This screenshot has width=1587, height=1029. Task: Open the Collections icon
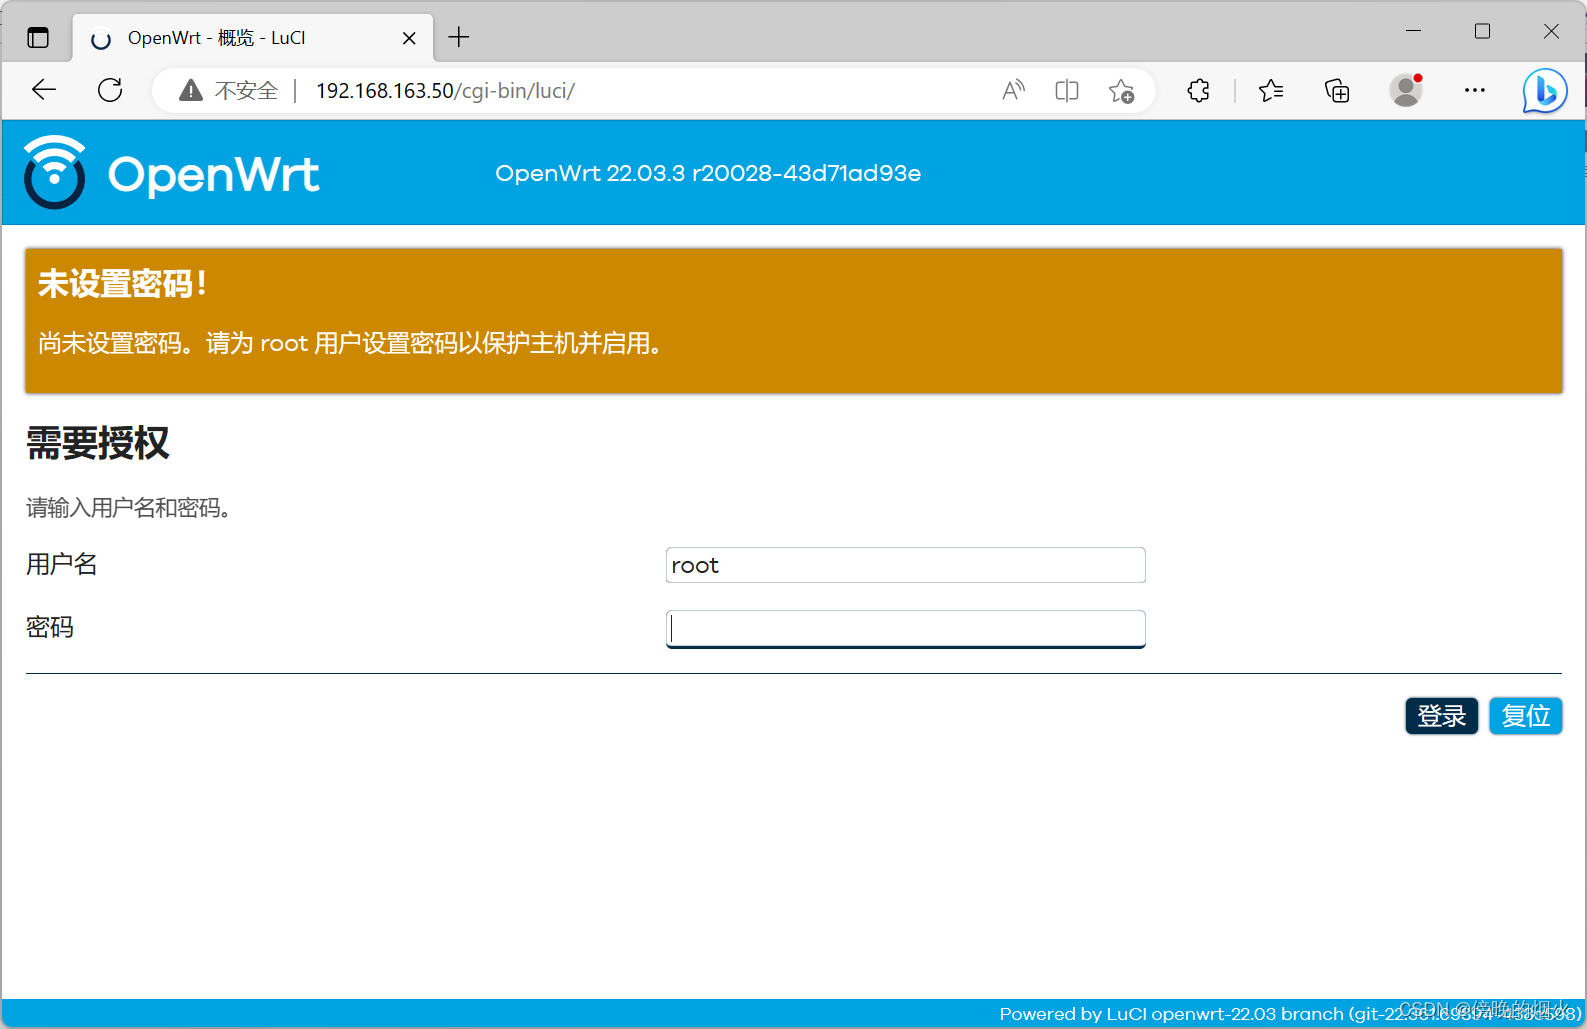(1337, 91)
